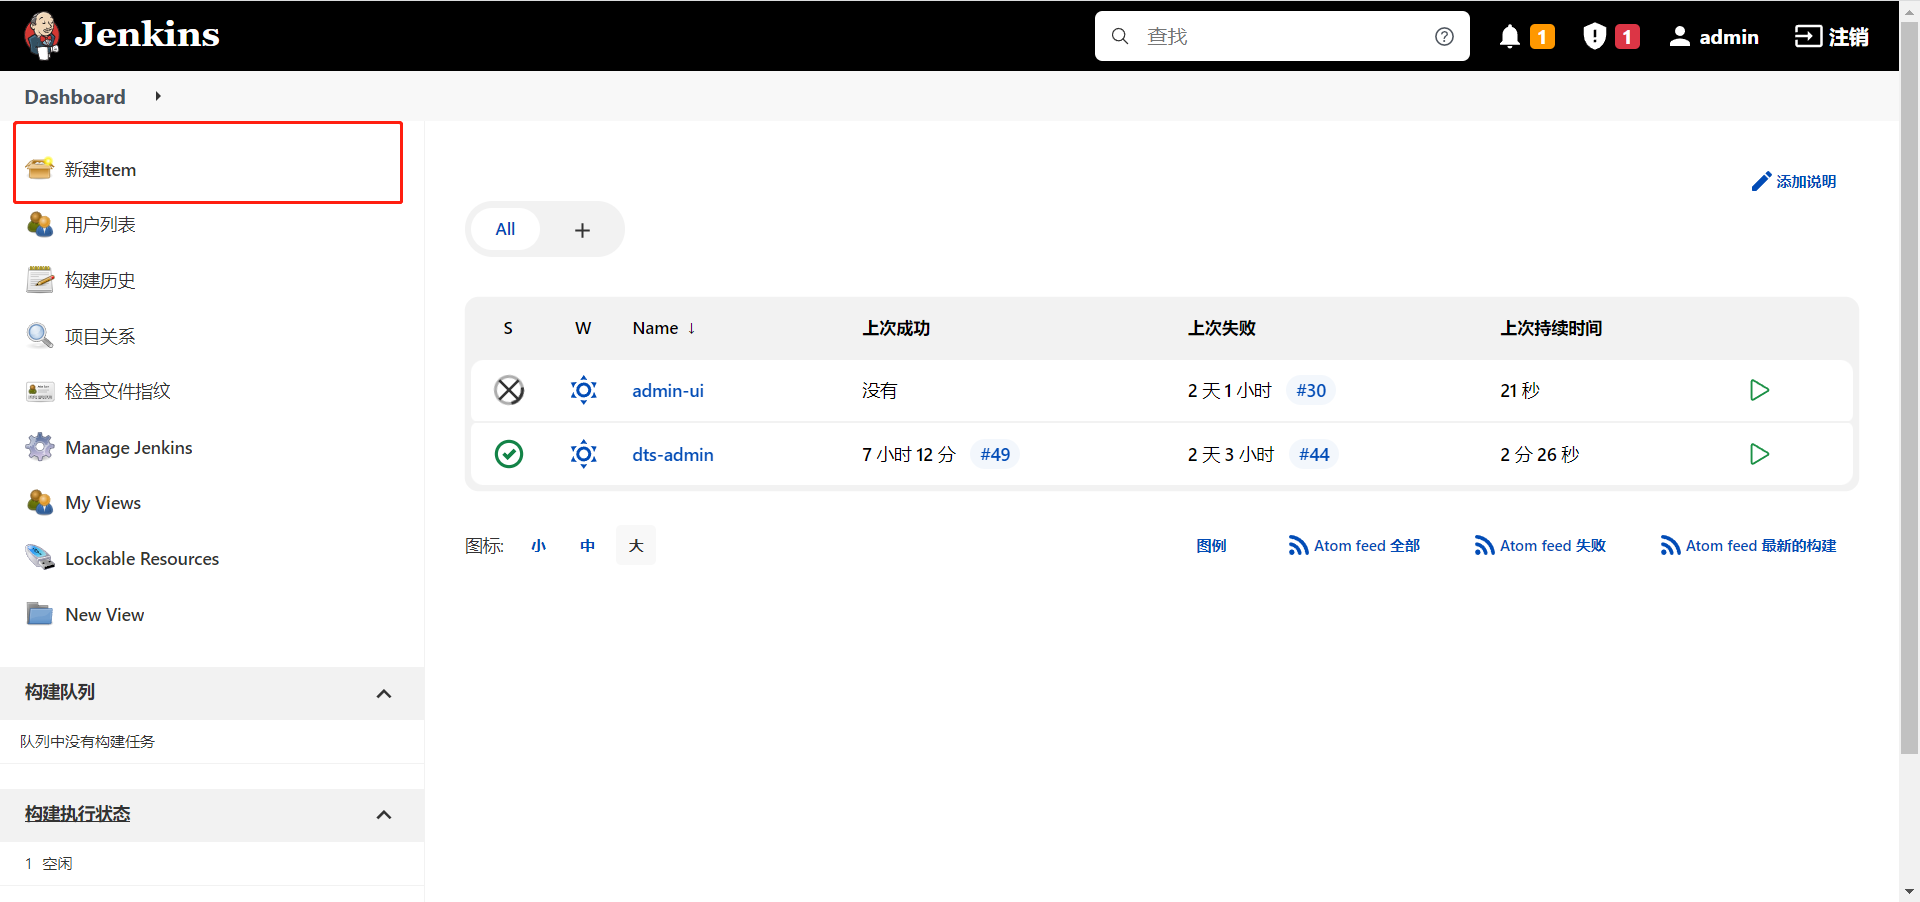The height and width of the screenshot is (902, 1920).
Task: Click the 检查文件指纹 fingerprint icon
Action: 40,391
